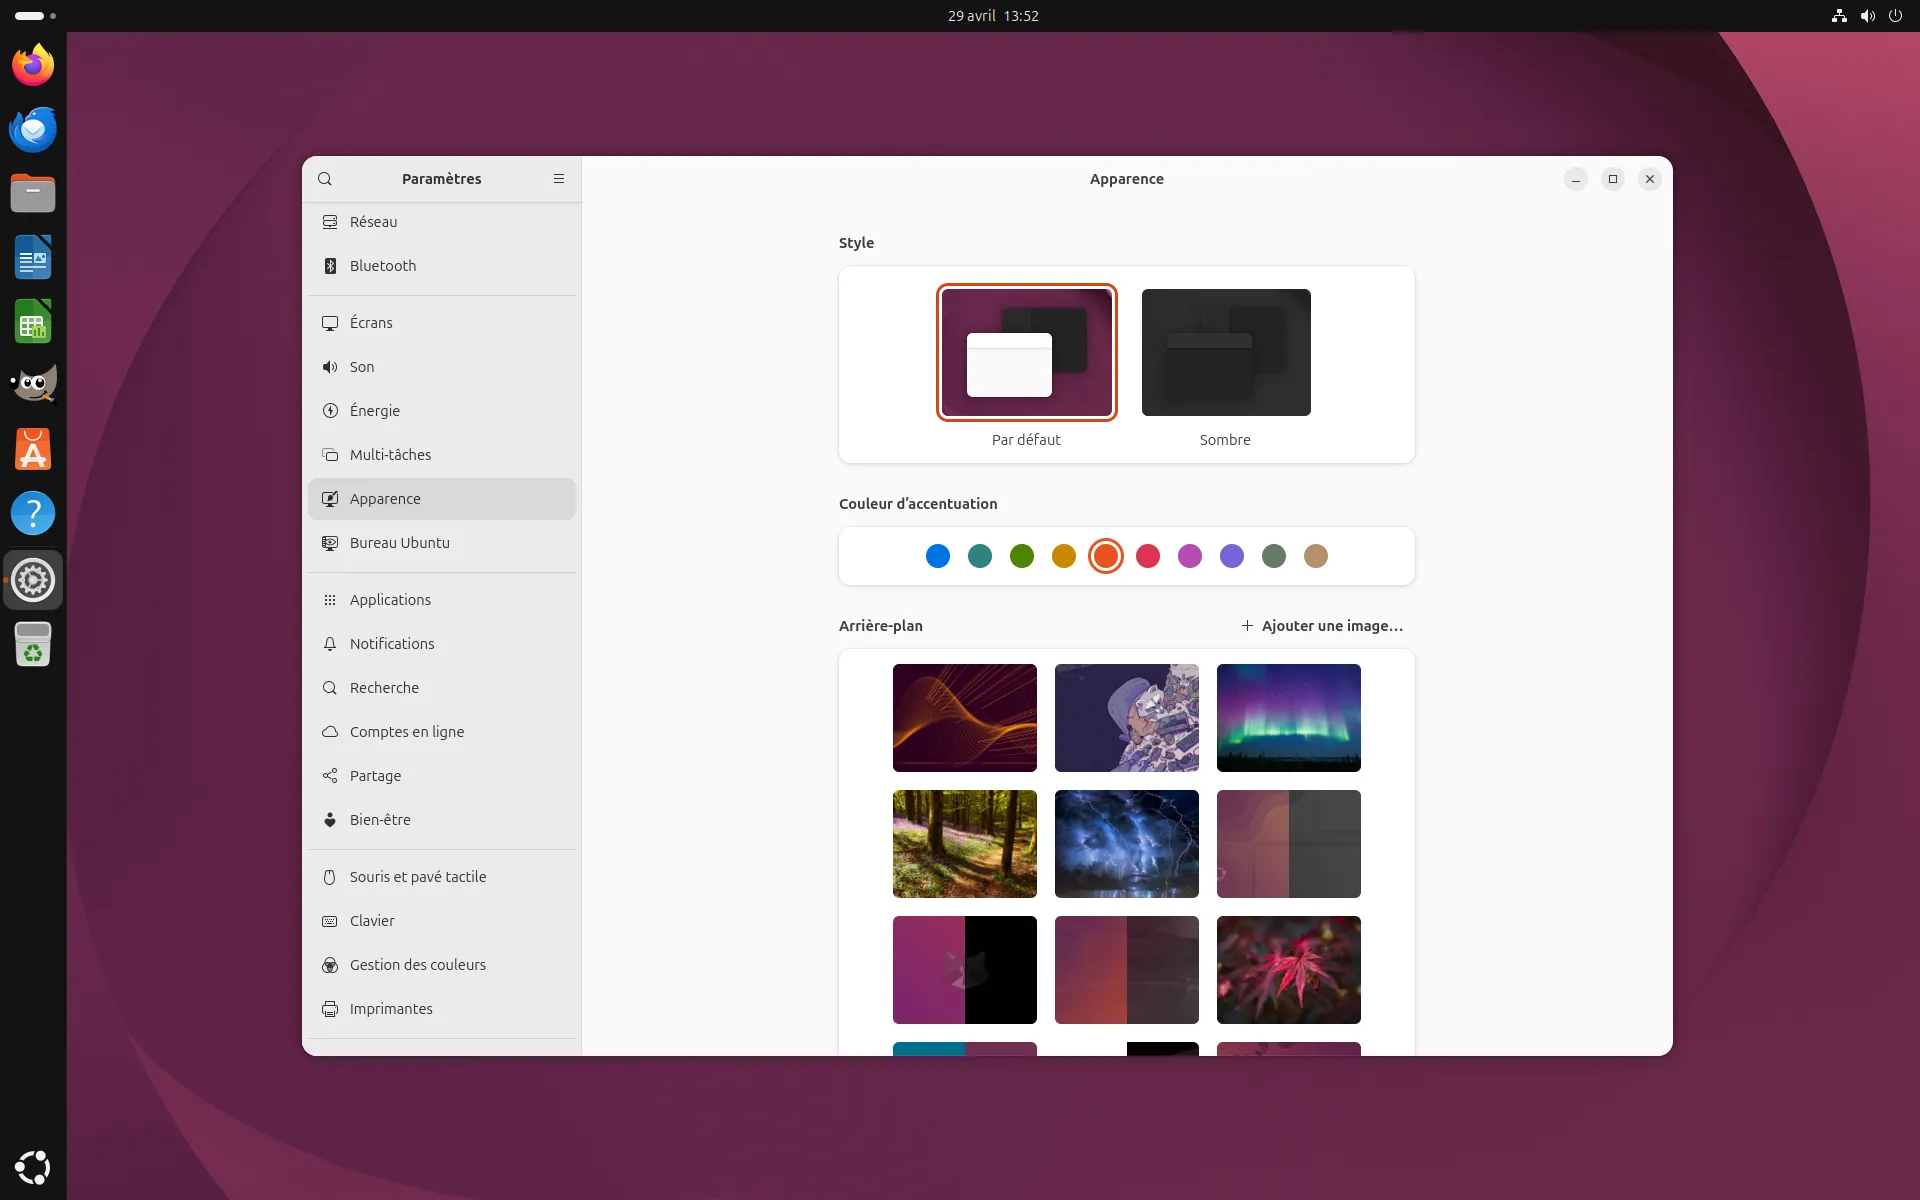Choose the blue accent color

point(938,556)
